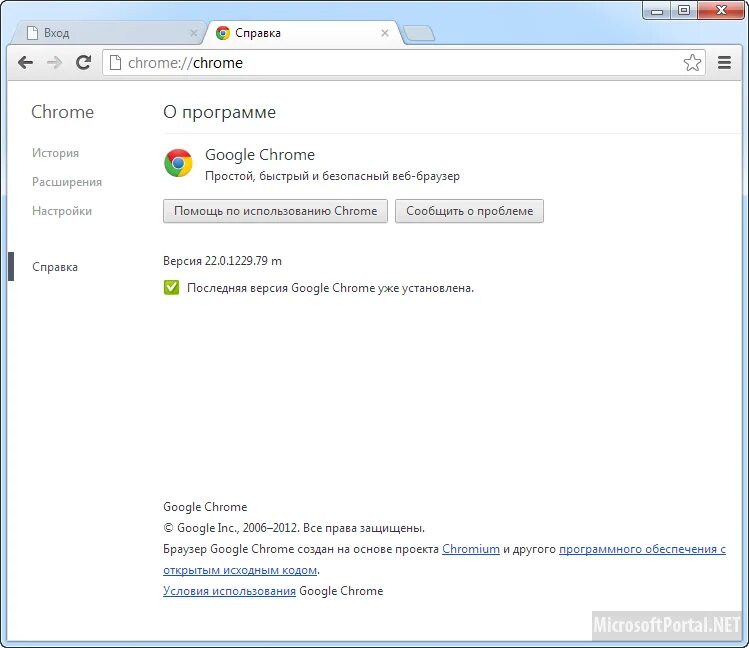Click the page icon in the address bar
Screen dimensions: 749x648
(x=115, y=63)
